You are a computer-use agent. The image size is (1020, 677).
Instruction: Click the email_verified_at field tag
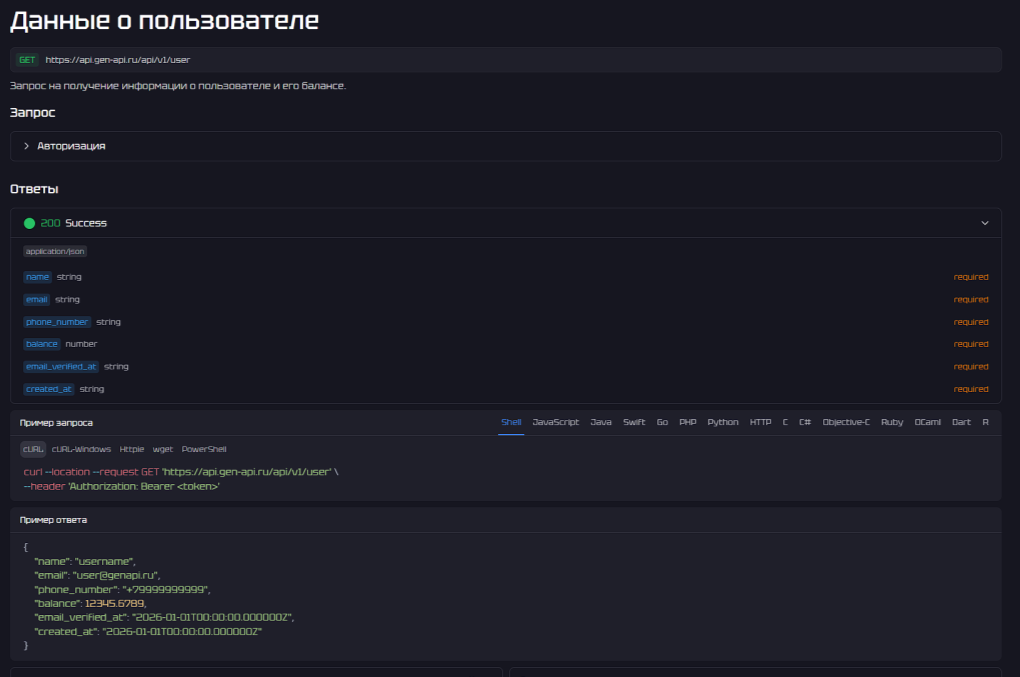[x=61, y=367]
